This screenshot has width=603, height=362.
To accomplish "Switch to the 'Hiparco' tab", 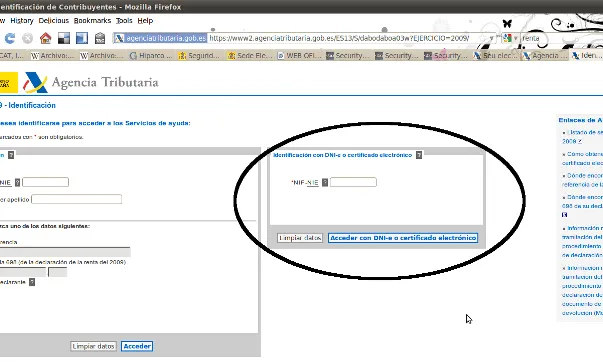I will tap(151, 56).
